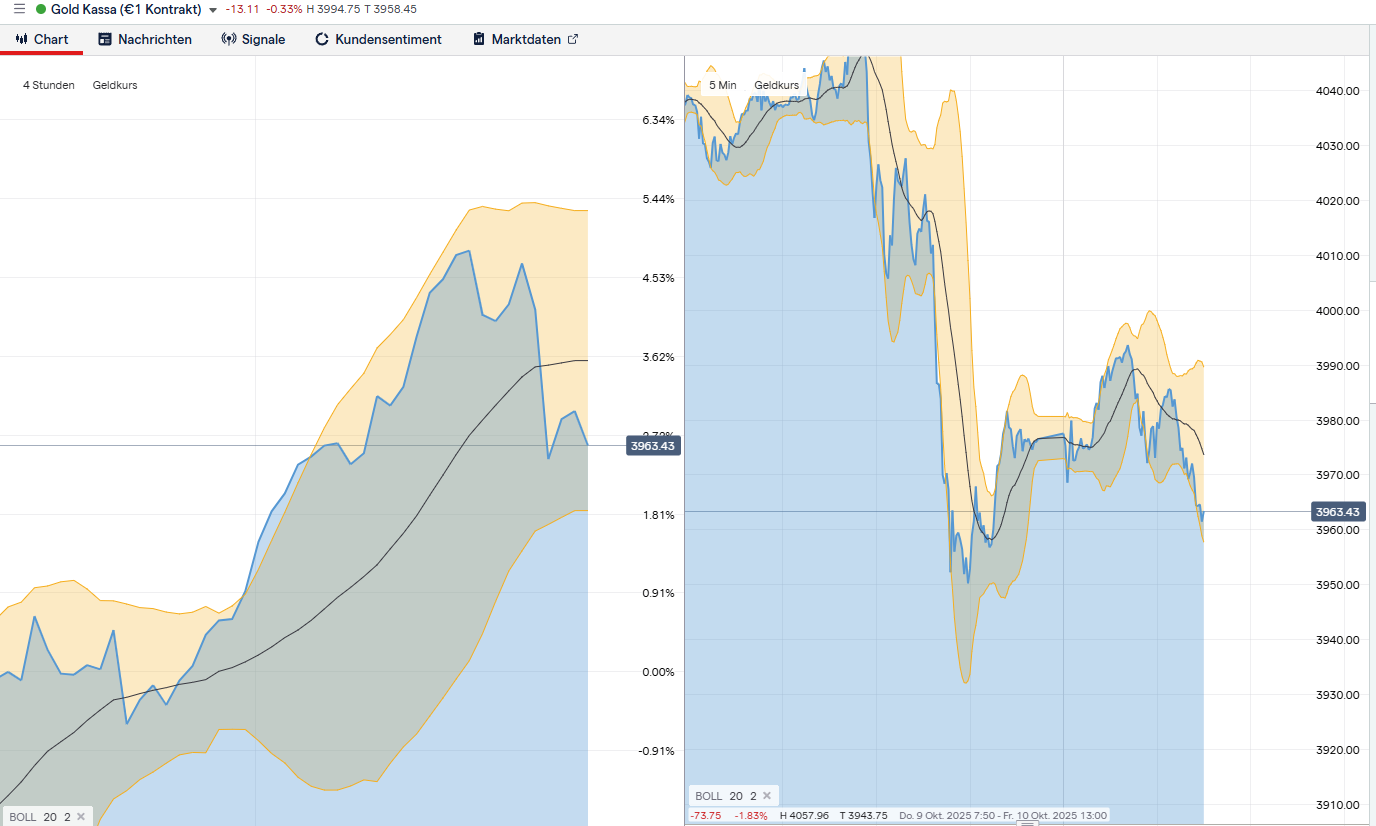Image resolution: width=1376 pixels, height=826 pixels.
Task: Click the 0.00% axis label
Action: coord(658,672)
